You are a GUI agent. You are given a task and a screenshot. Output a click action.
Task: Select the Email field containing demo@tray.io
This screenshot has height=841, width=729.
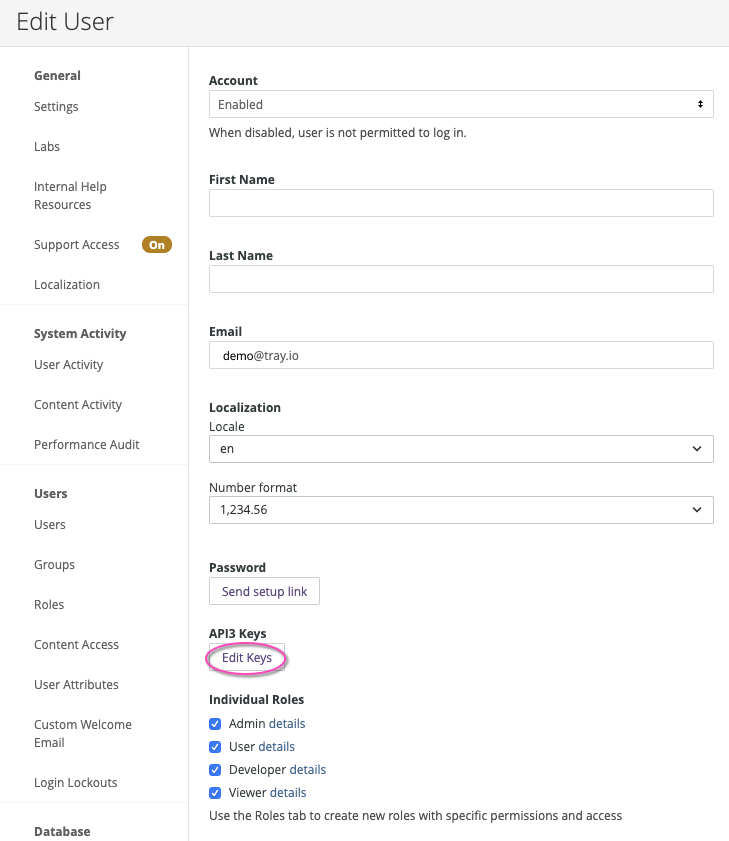[460, 355]
